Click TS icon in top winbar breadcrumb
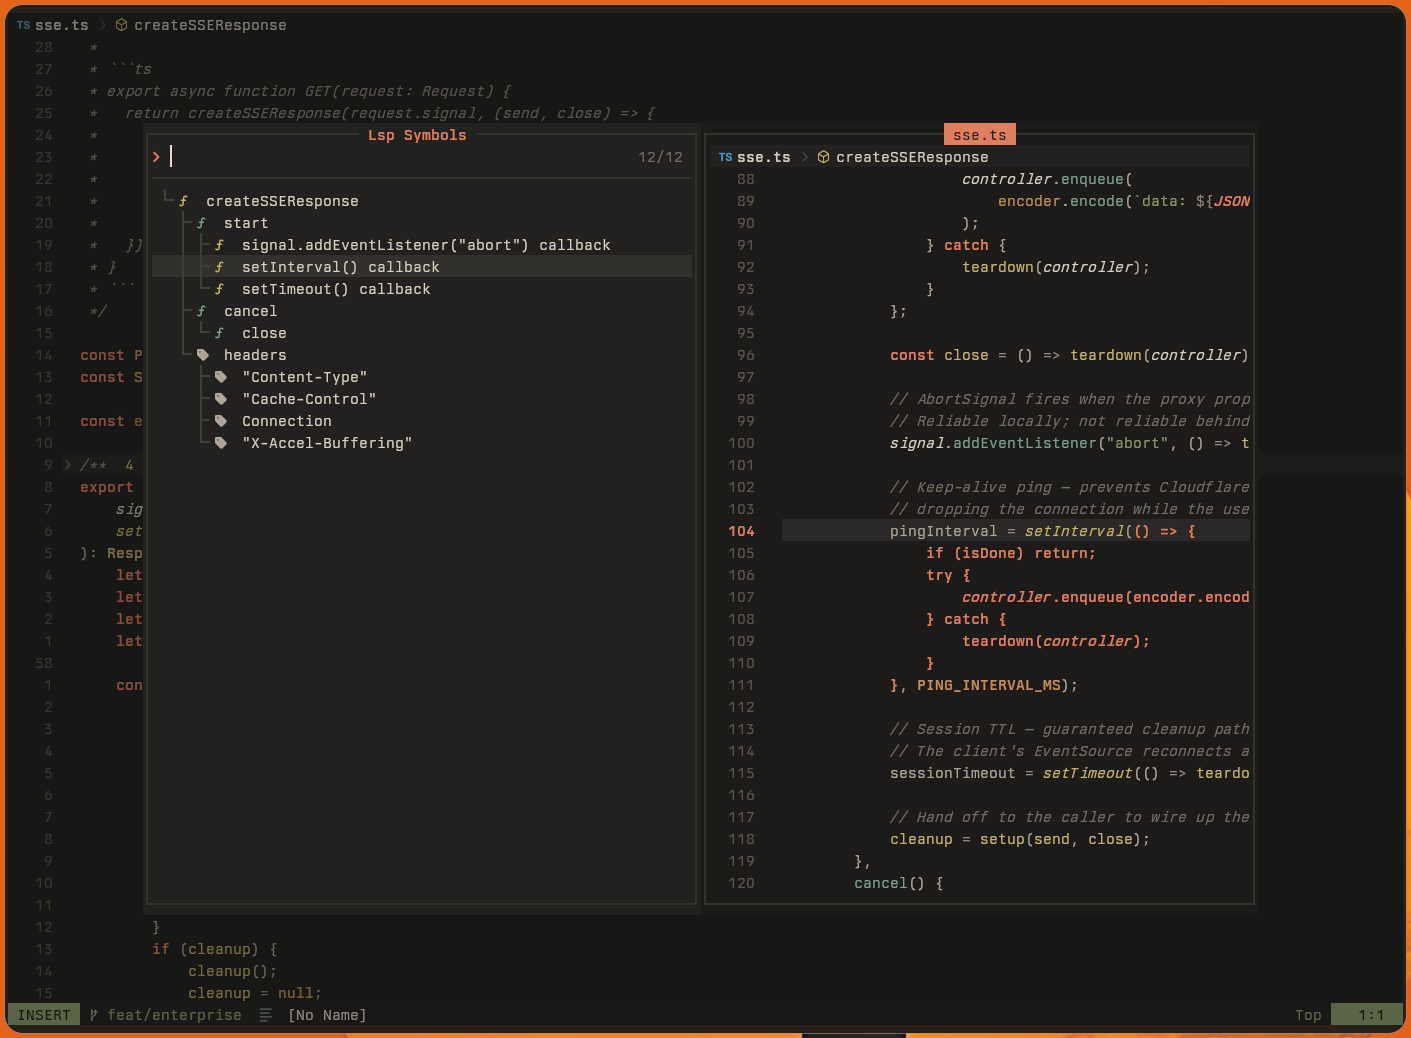Image resolution: width=1411 pixels, height=1038 pixels. pos(23,25)
